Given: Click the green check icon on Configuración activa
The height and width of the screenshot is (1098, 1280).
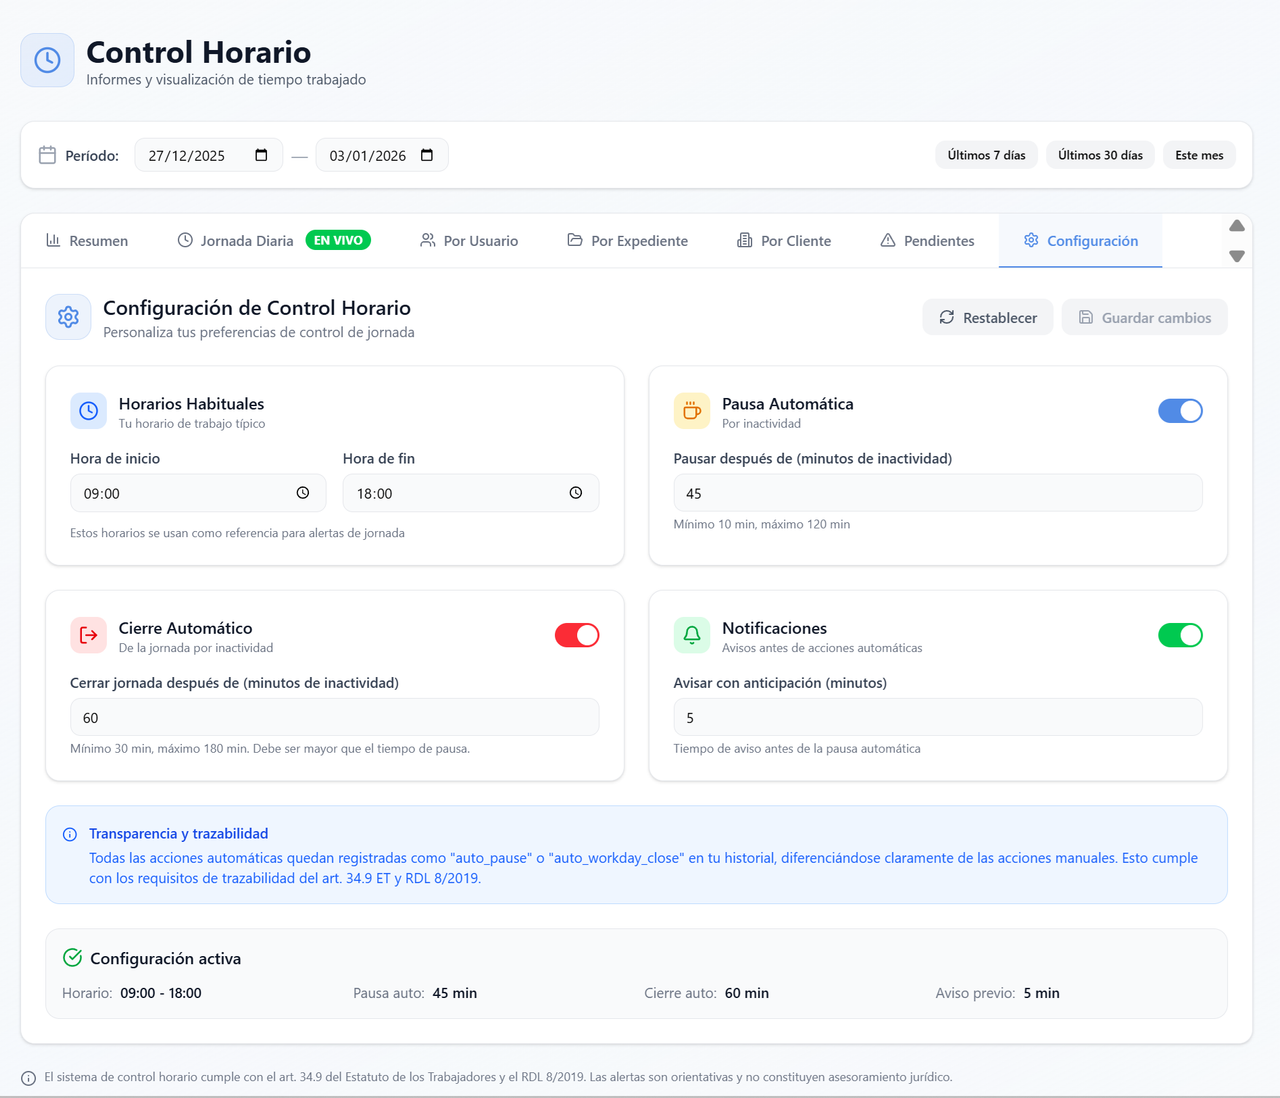Looking at the screenshot, I should coord(72,957).
